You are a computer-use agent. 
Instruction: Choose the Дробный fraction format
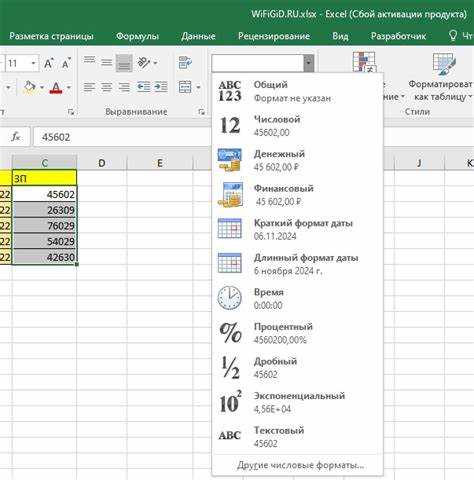click(x=297, y=368)
